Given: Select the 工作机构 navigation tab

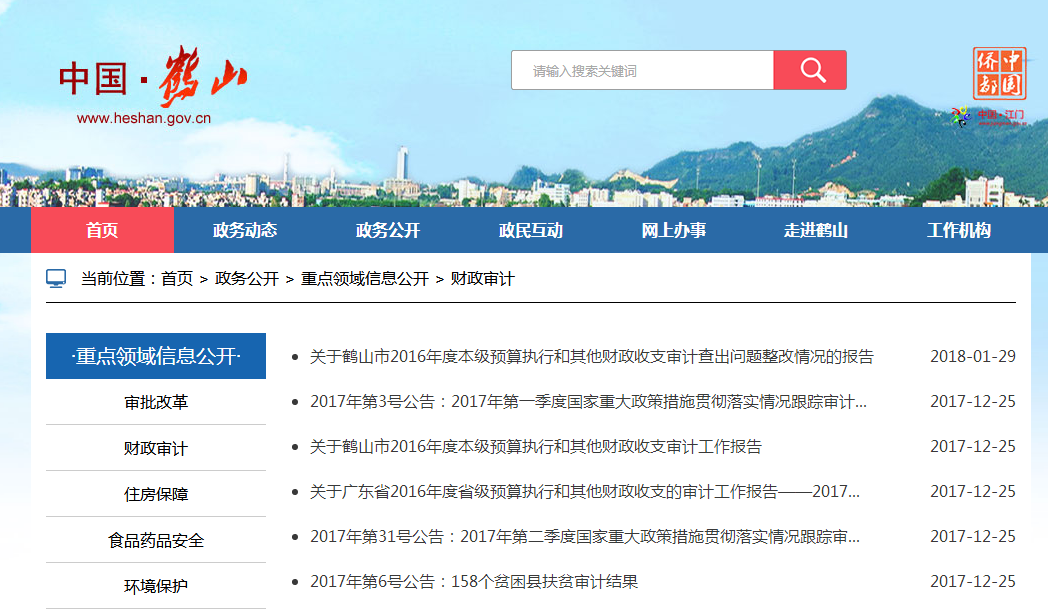Looking at the screenshot, I should 958,231.
